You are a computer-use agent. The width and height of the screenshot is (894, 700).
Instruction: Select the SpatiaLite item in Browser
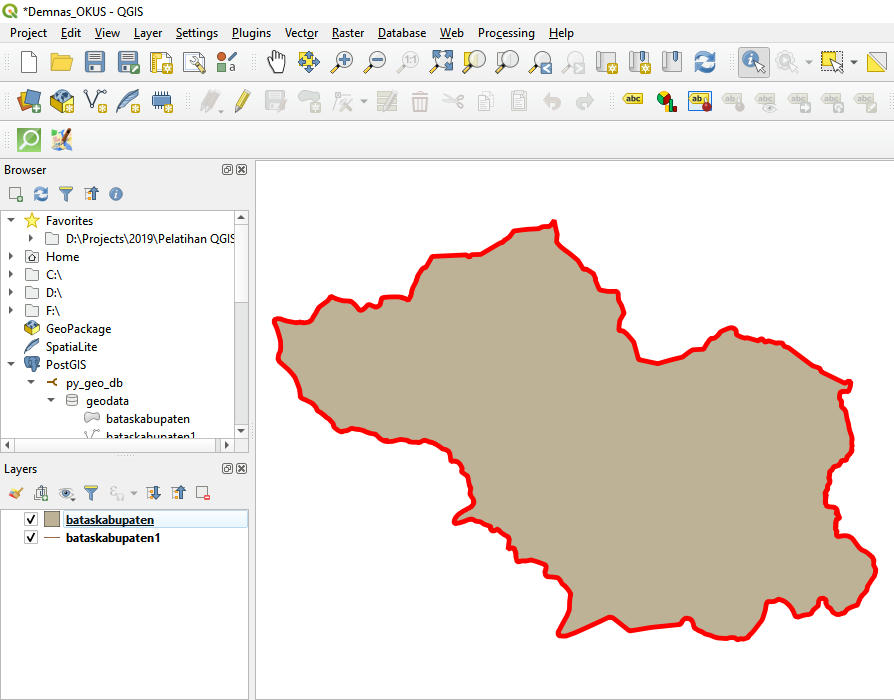[x=71, y=347]
